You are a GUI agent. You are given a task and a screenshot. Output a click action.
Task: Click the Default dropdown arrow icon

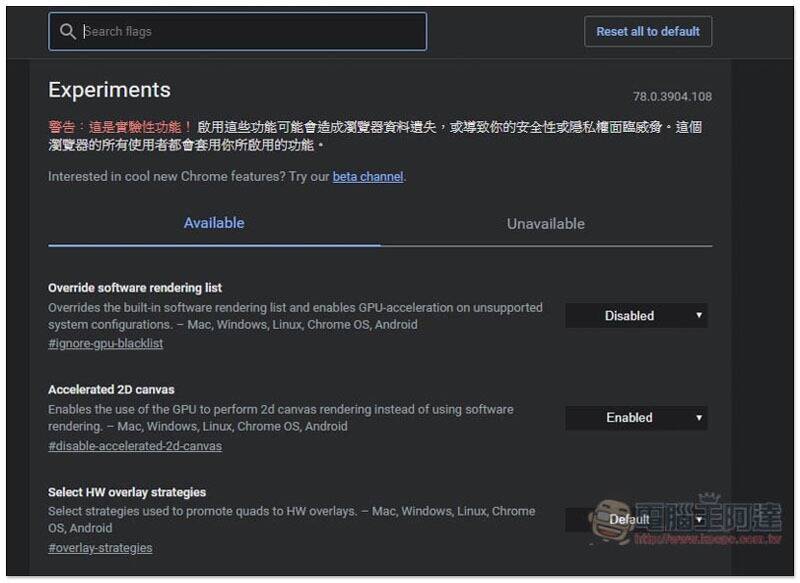(x=699, y=519)
